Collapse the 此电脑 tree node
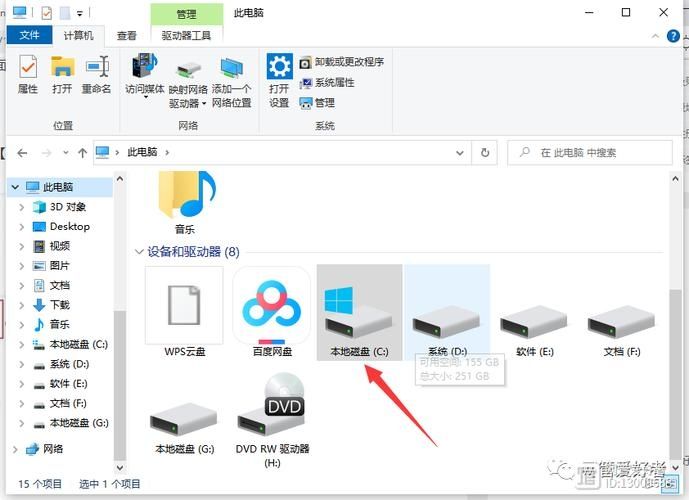This screenshot has width=689, height=500. point(15,187)
